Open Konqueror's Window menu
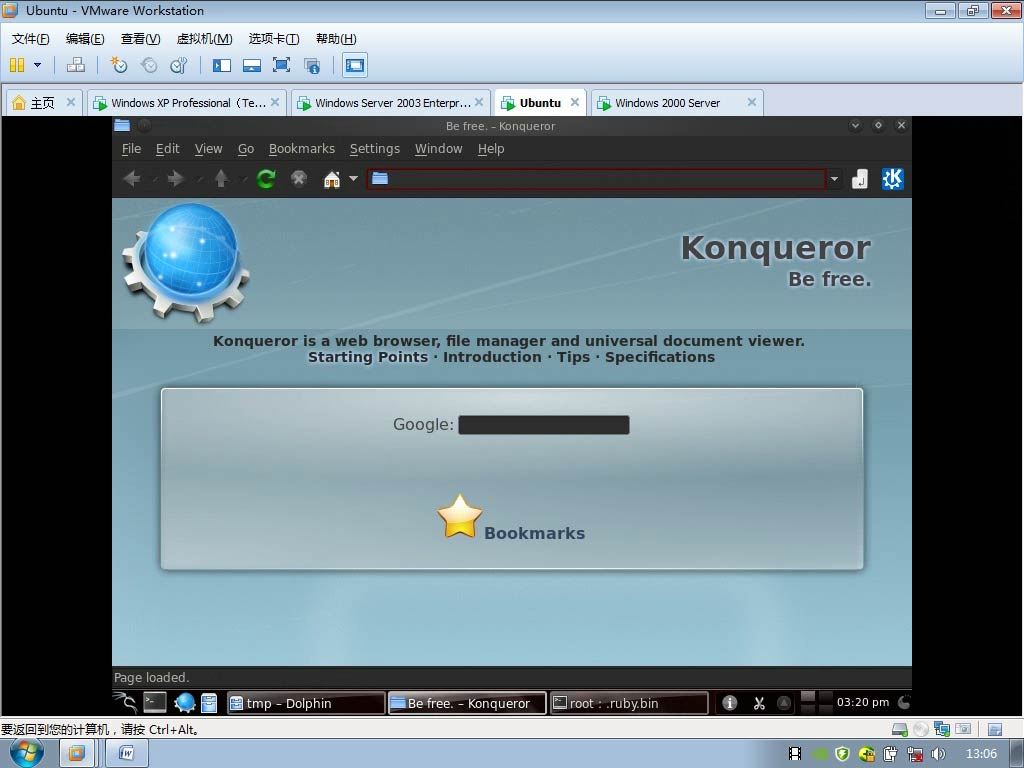 [439, 149]
